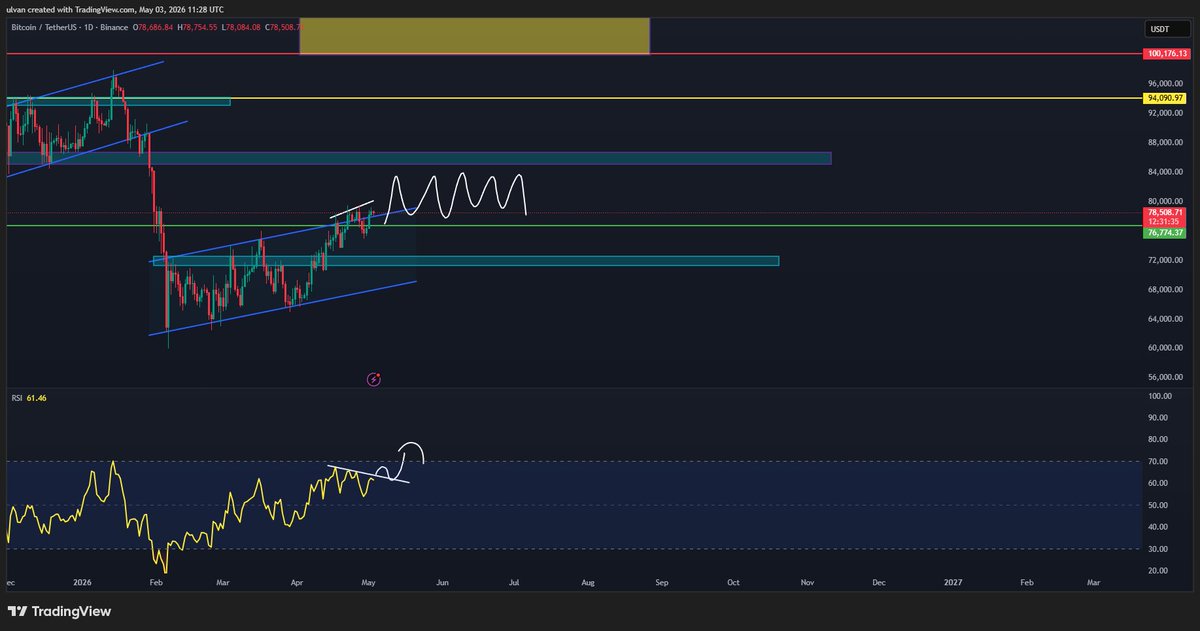Click the 88,000.00 price axis label
Viewport: 1200px width, 631px height.
click(x=1165, y=142)
